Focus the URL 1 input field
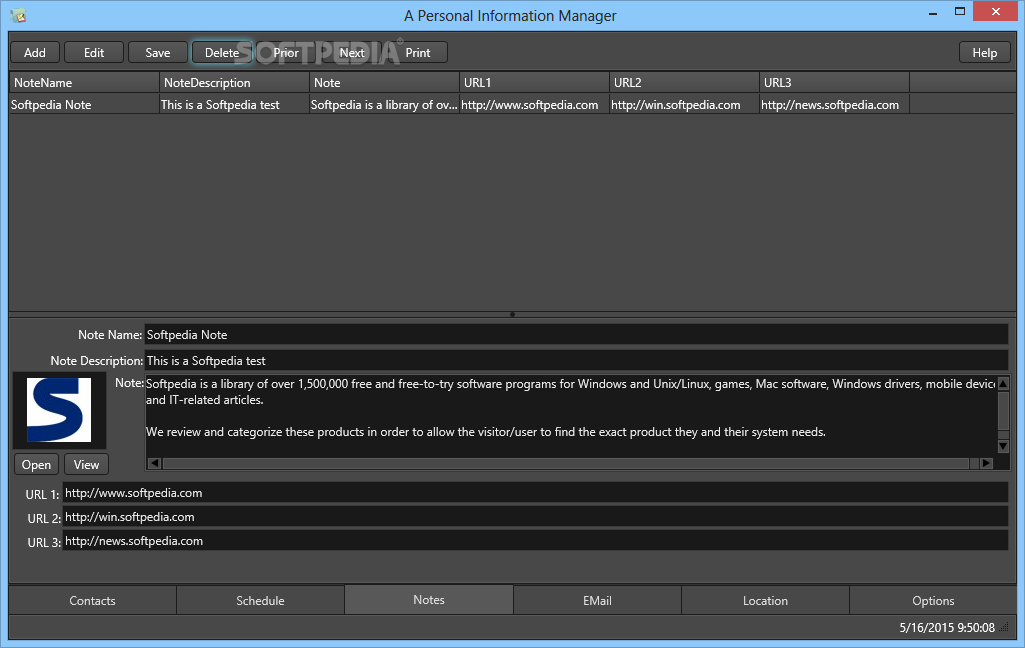The height and width of the screenshot is (648, 1025). tap(535, 493)
